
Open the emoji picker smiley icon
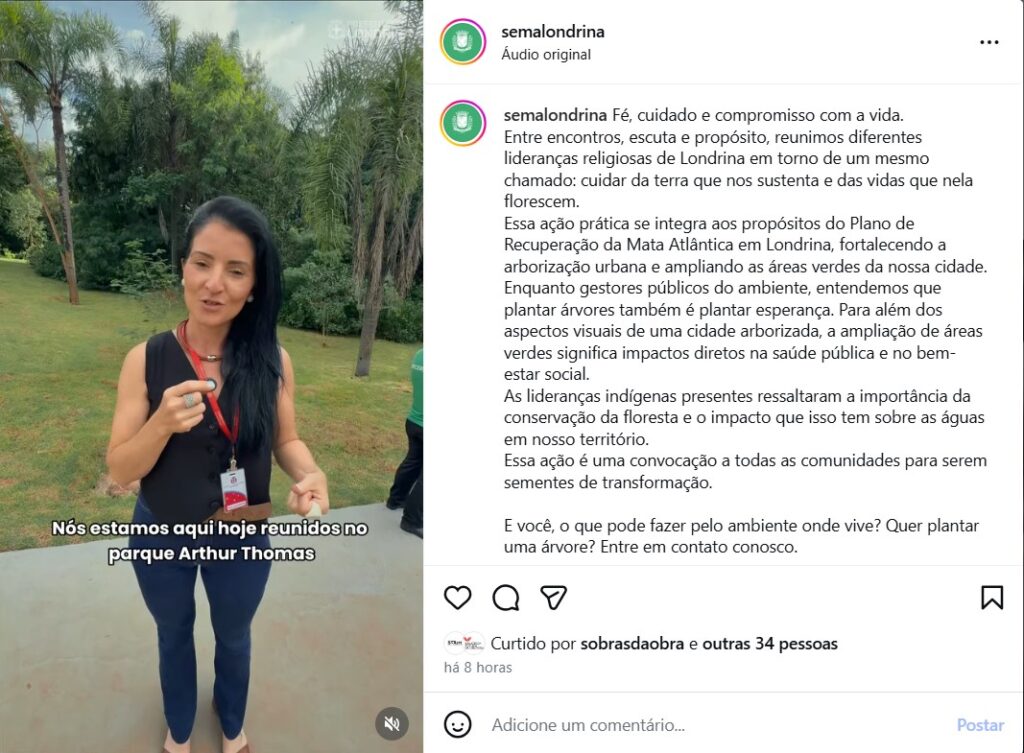[x=457, y=724]
